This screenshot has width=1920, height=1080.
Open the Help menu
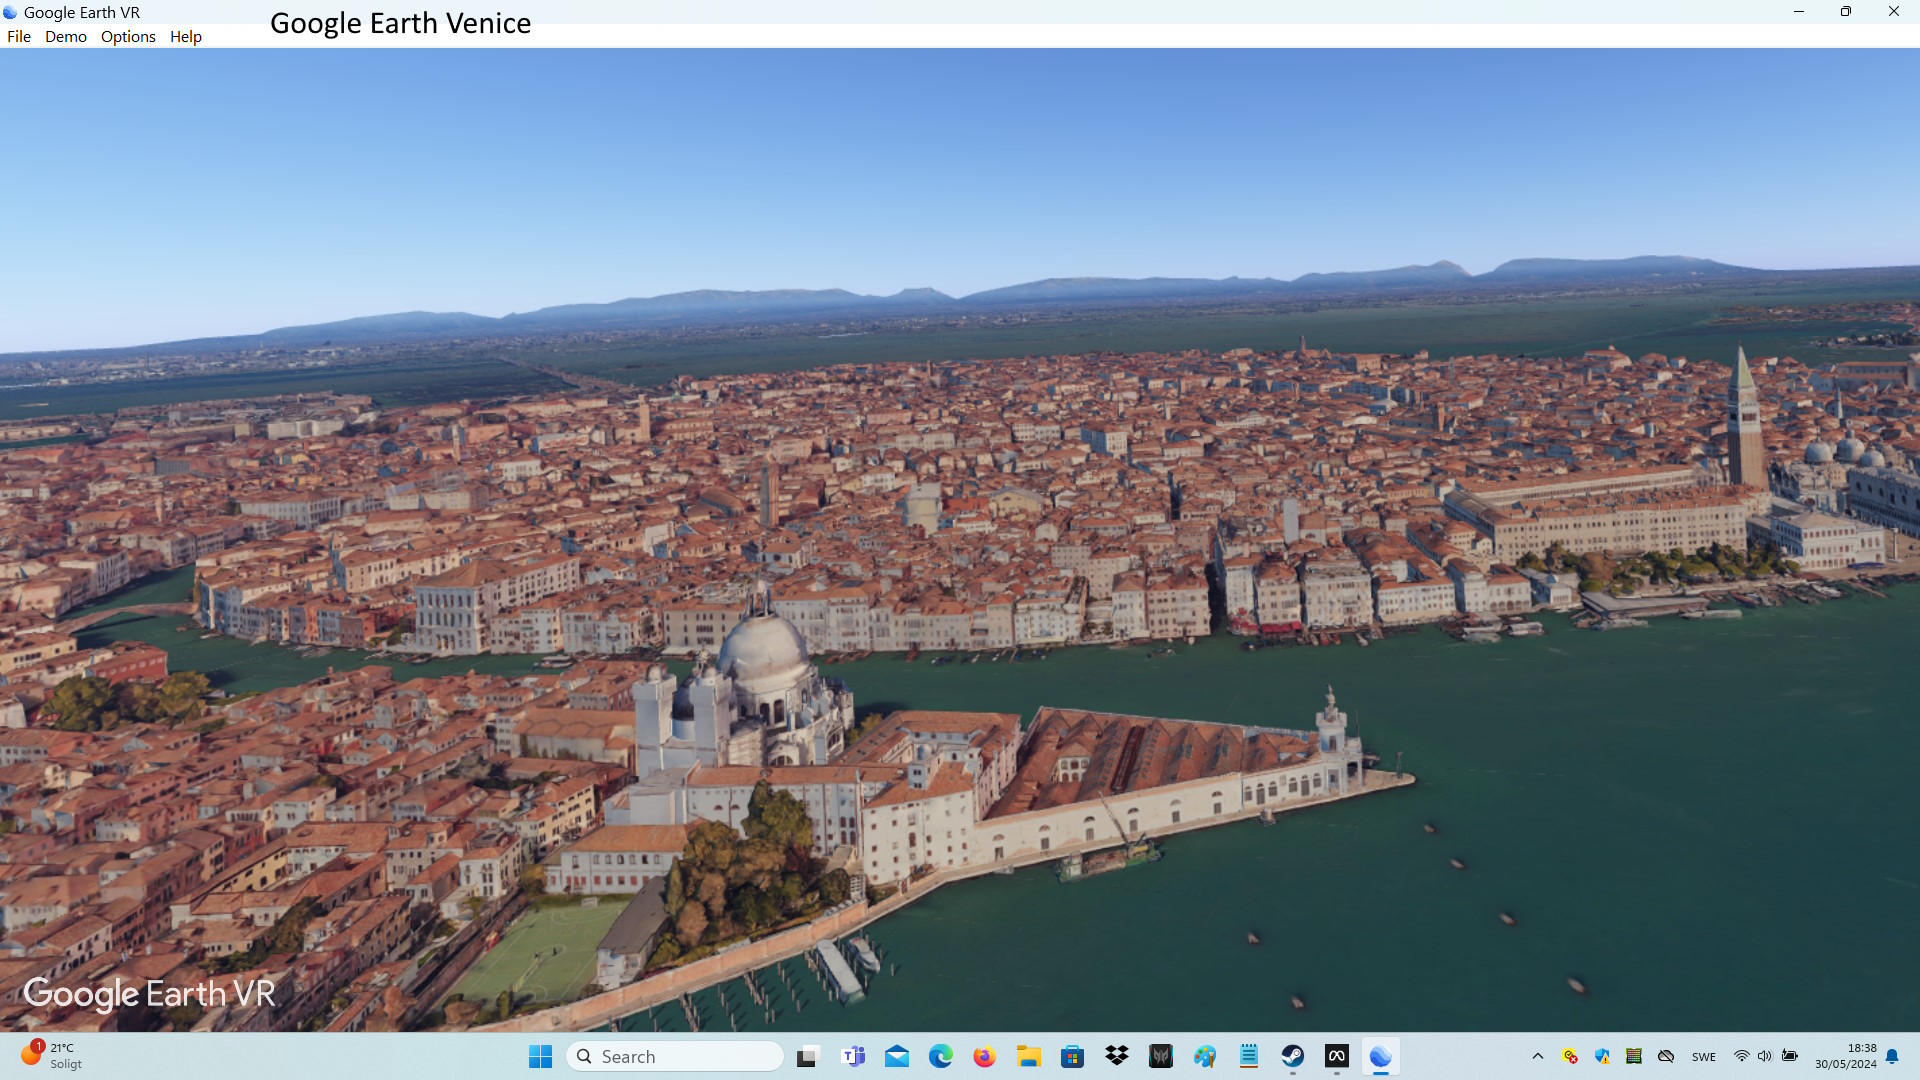(186, 37)
